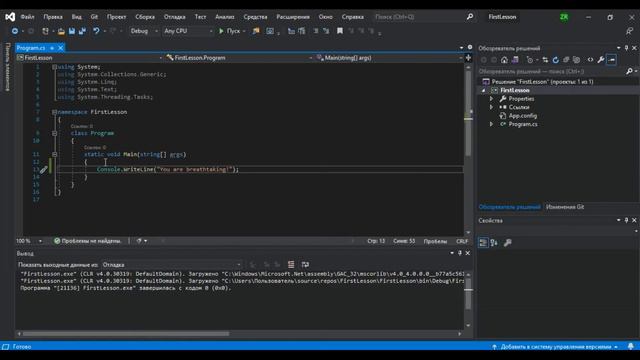The height and width of the screenshot is (360, 640).
Task: Toggle preview selected items in Solution Explorer
Action: 611,60
